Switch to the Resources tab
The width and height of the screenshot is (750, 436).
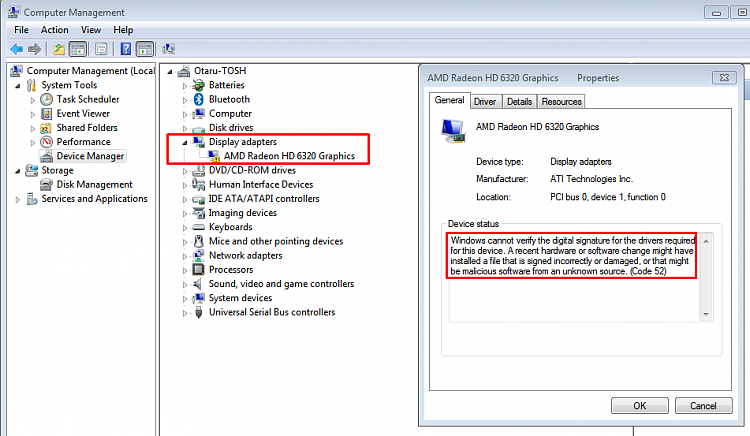pyautogui.click(x=562, y=102)
